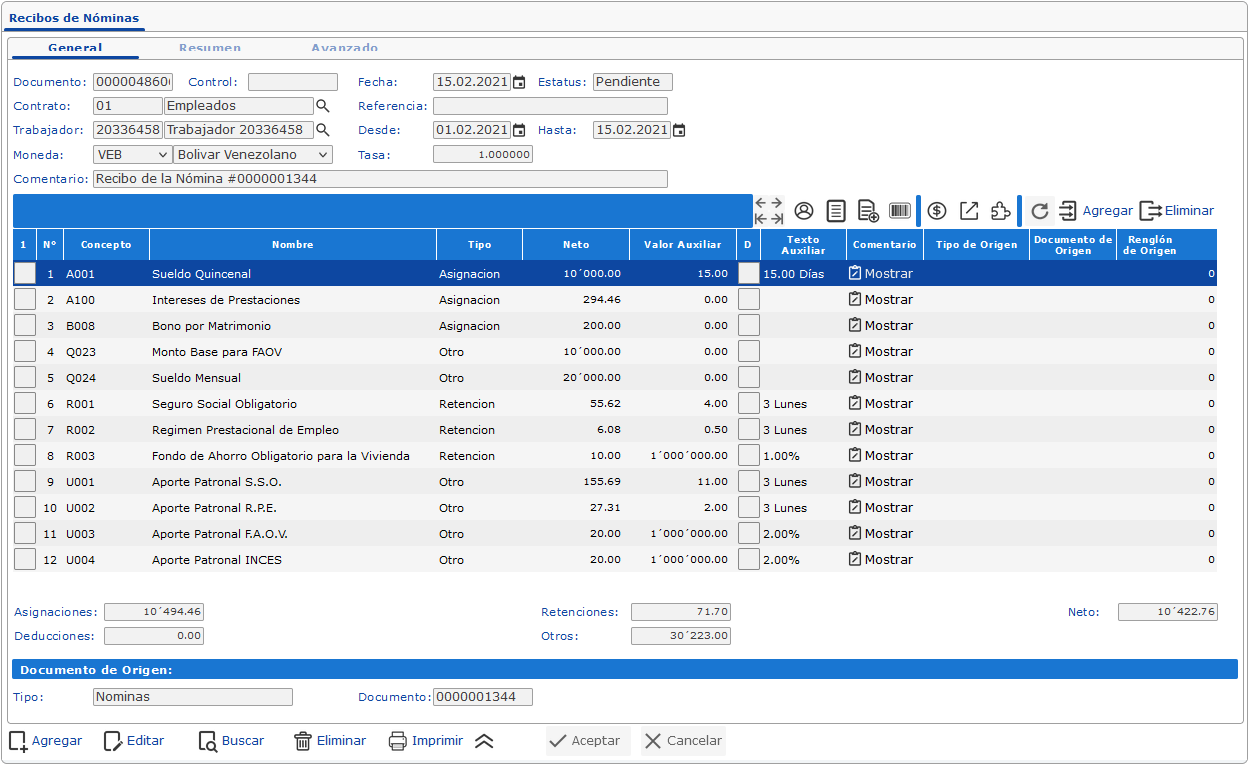Open the calendar picker next to Fecha
This screenshot has width=1249, height=765.
(519, 83)
